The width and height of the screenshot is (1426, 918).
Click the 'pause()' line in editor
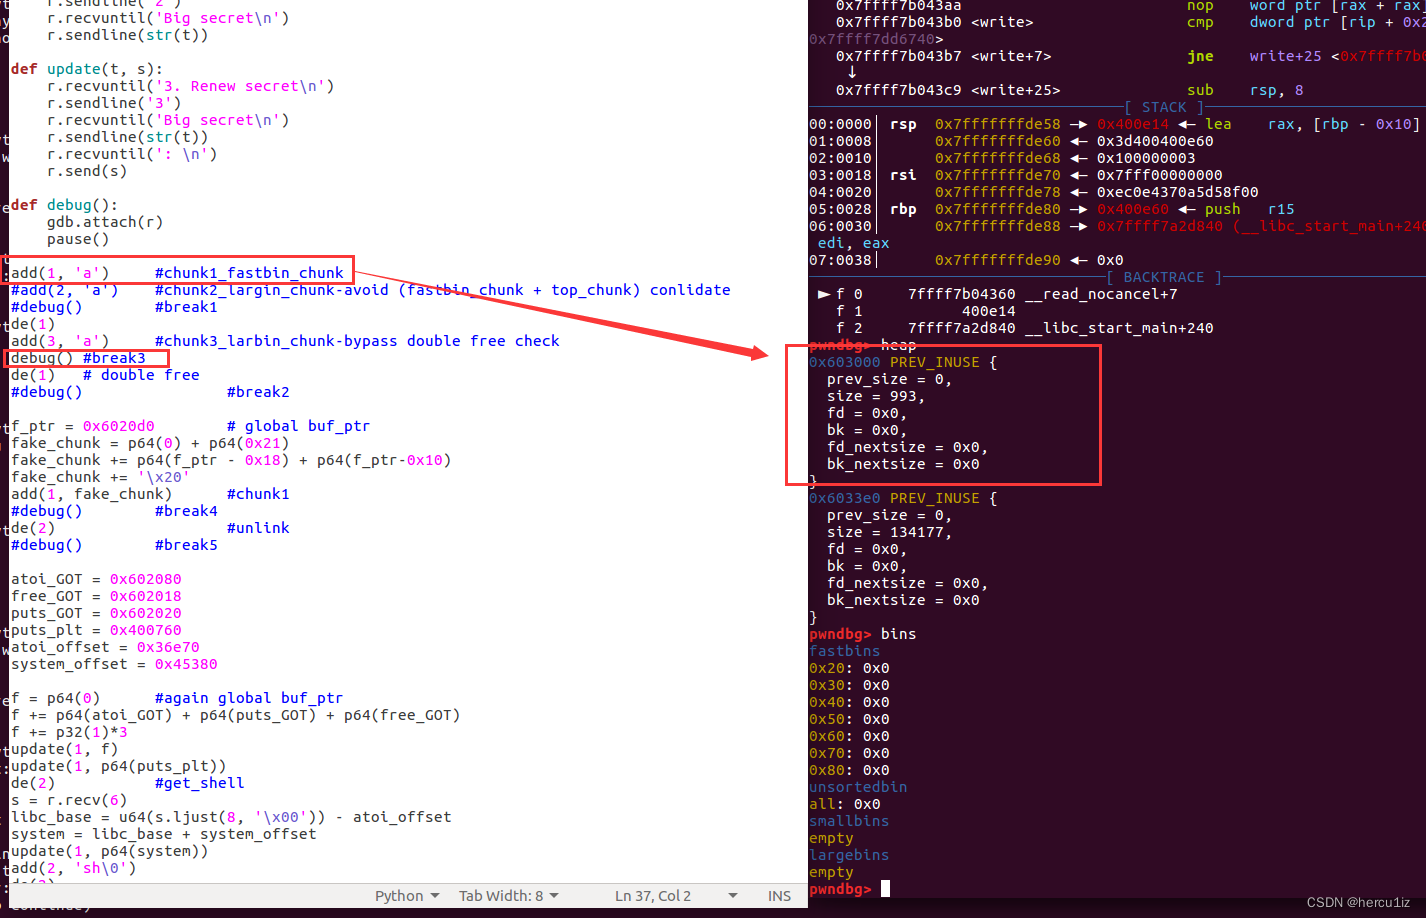pyautogui.click(x=78, y=239)
